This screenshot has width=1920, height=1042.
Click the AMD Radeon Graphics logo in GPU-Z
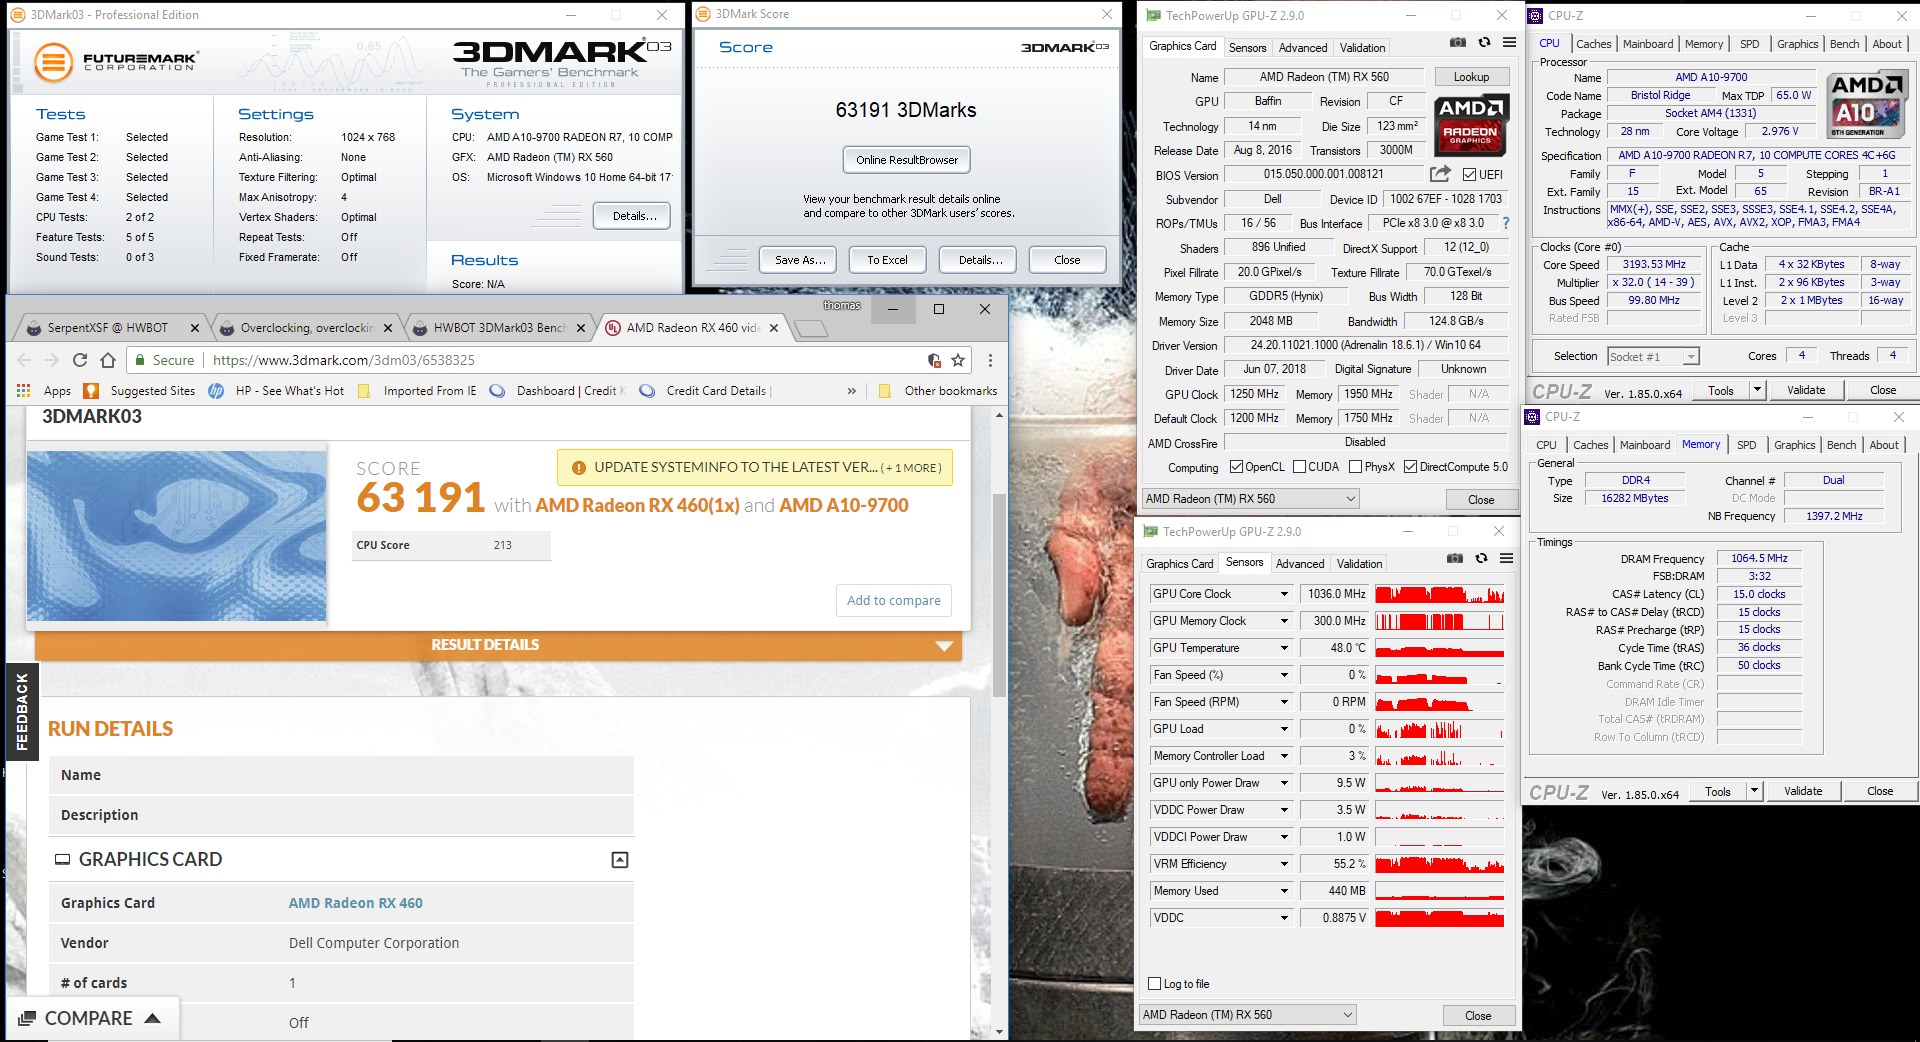point(1470,125)
